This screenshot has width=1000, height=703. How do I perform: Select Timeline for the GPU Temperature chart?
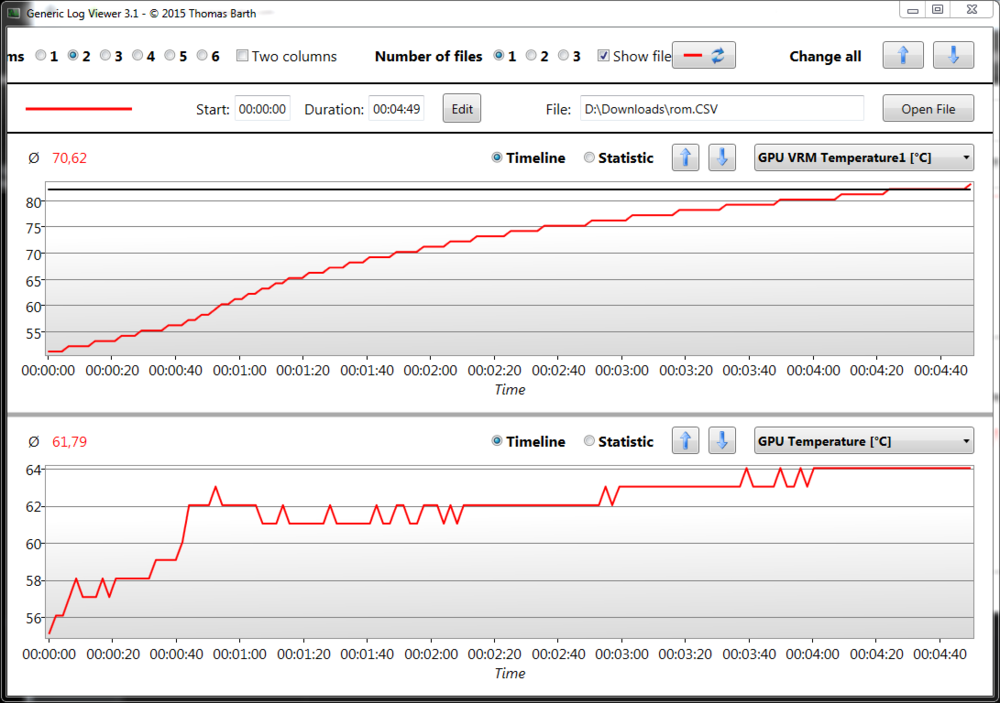[x=497, y=441]
